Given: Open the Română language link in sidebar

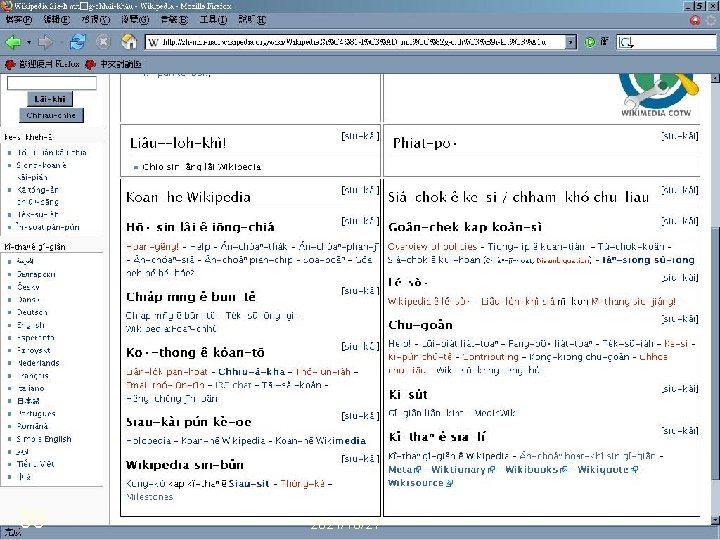Looking at the screenshot, I should [32, 426].
